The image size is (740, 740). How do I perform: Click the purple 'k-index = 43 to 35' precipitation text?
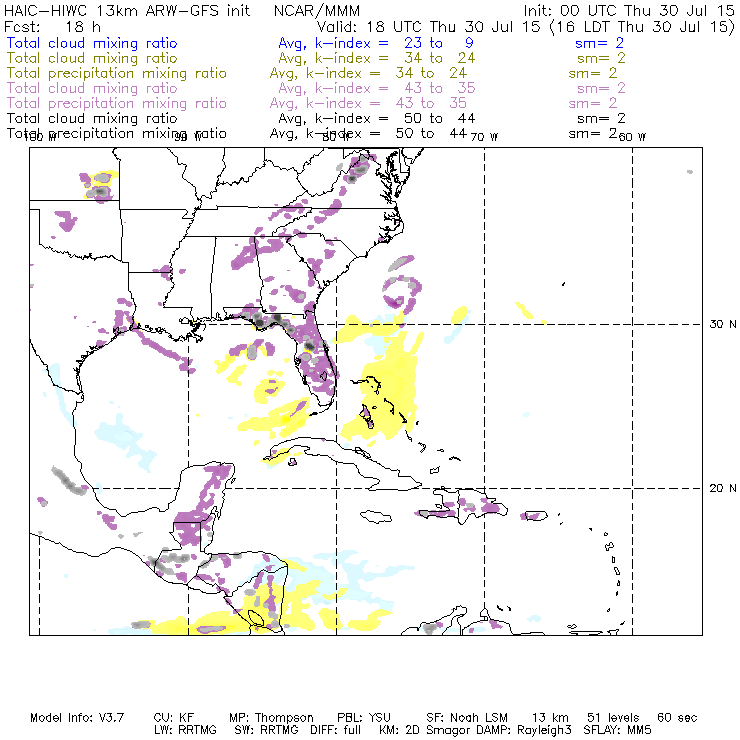click(386, 103)
